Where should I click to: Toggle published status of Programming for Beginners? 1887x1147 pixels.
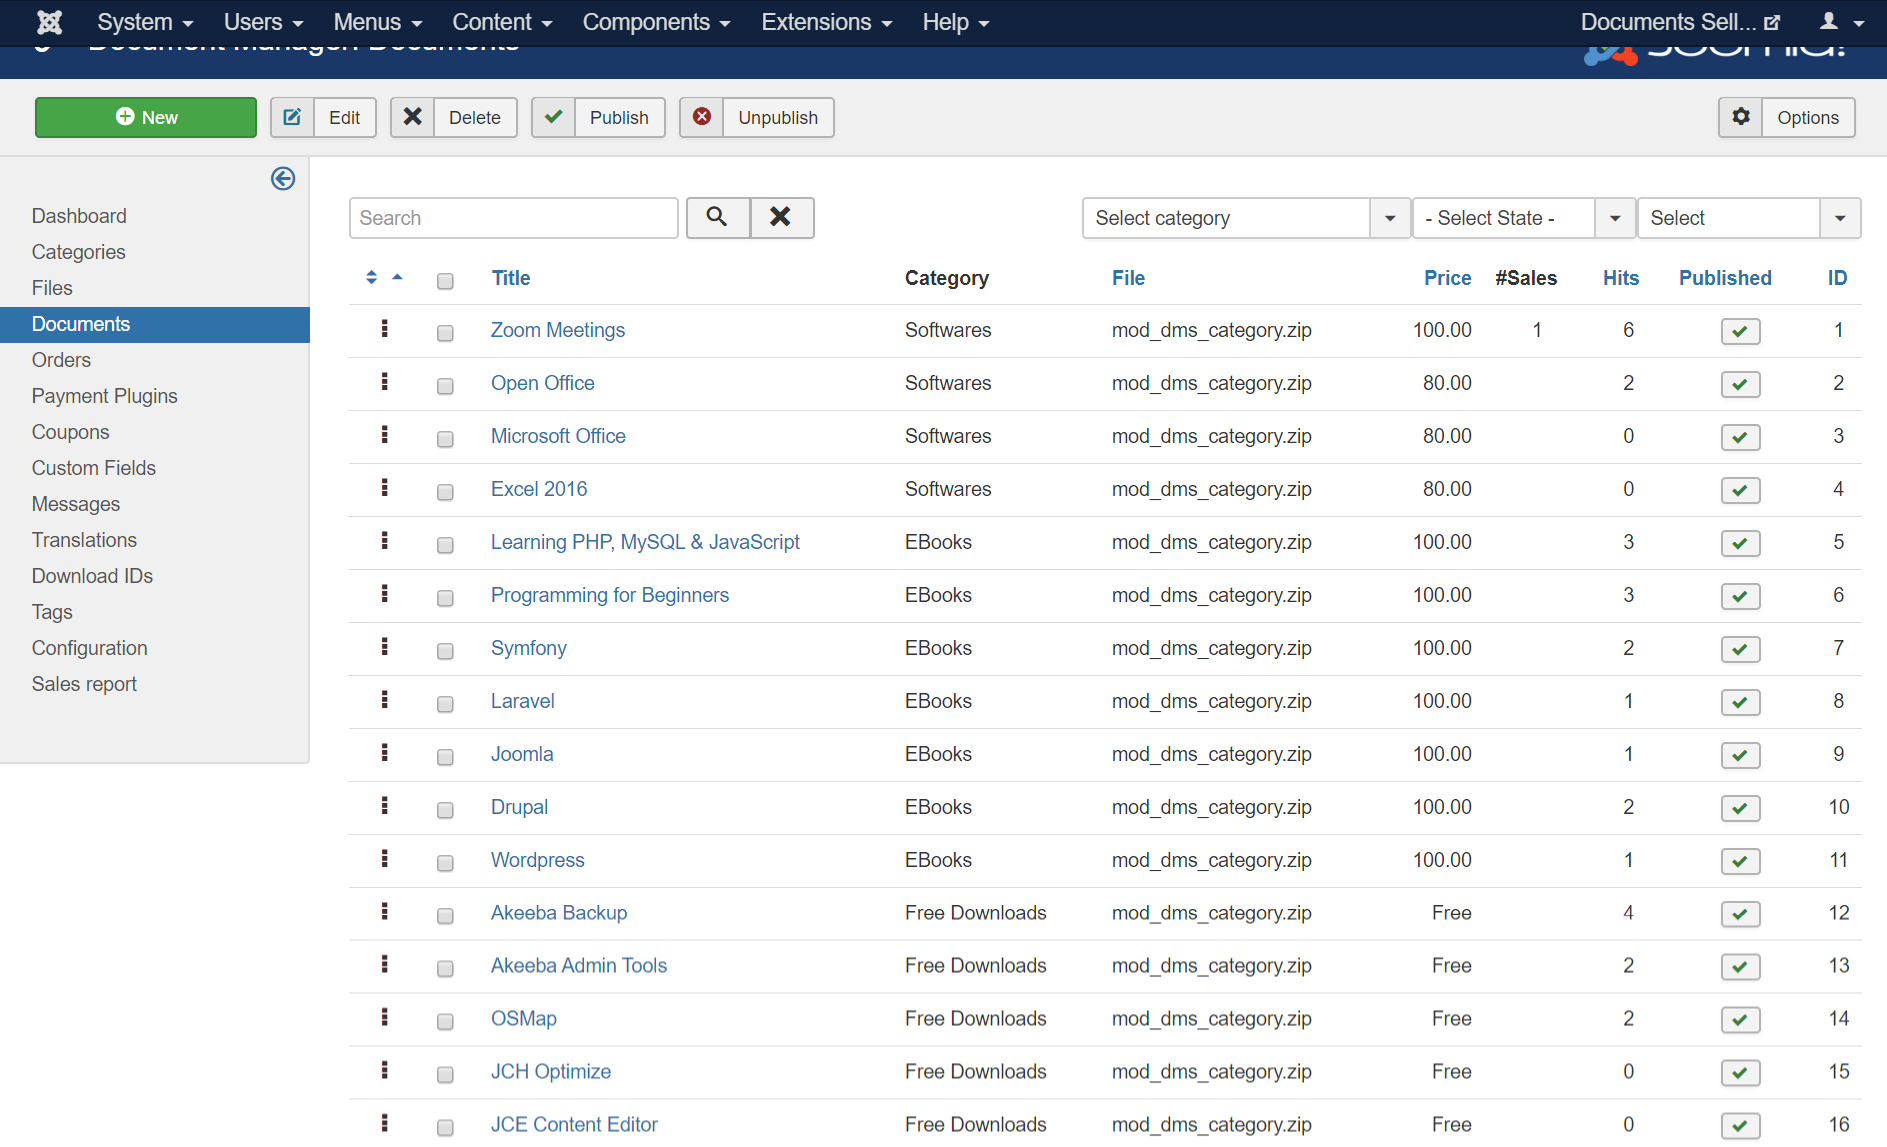(x=1740, y=596)
